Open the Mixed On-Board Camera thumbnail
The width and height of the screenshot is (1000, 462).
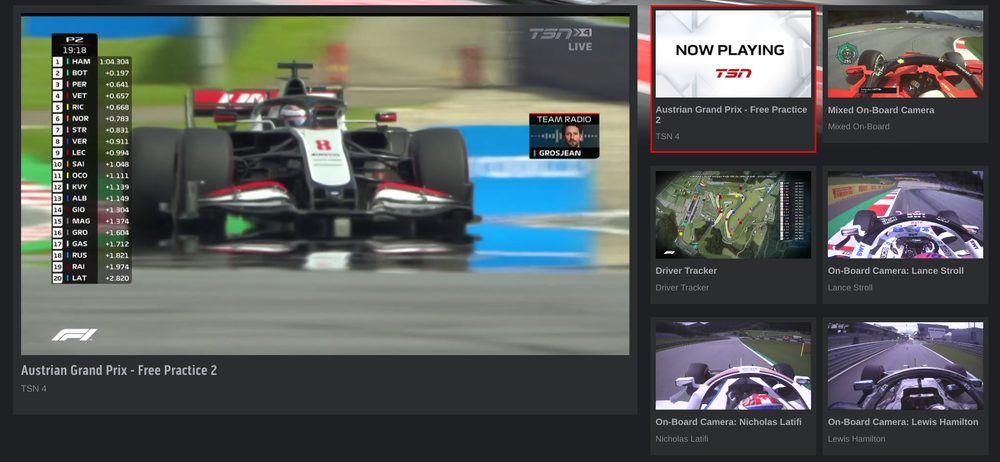[x=906, y=54]
